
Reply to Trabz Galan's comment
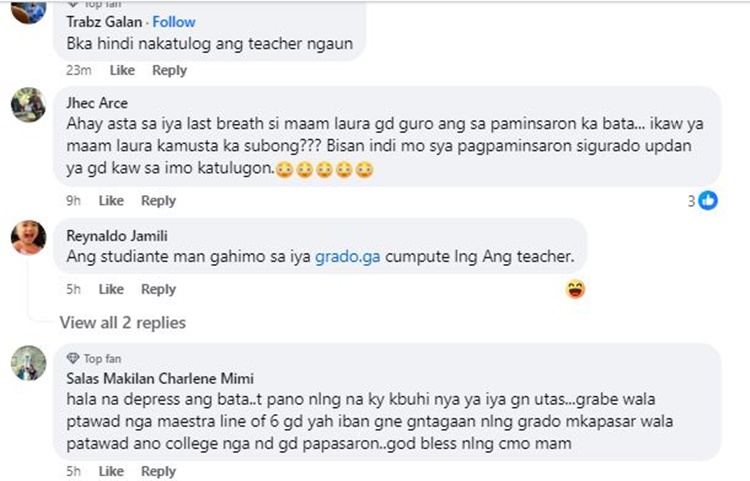169,70
